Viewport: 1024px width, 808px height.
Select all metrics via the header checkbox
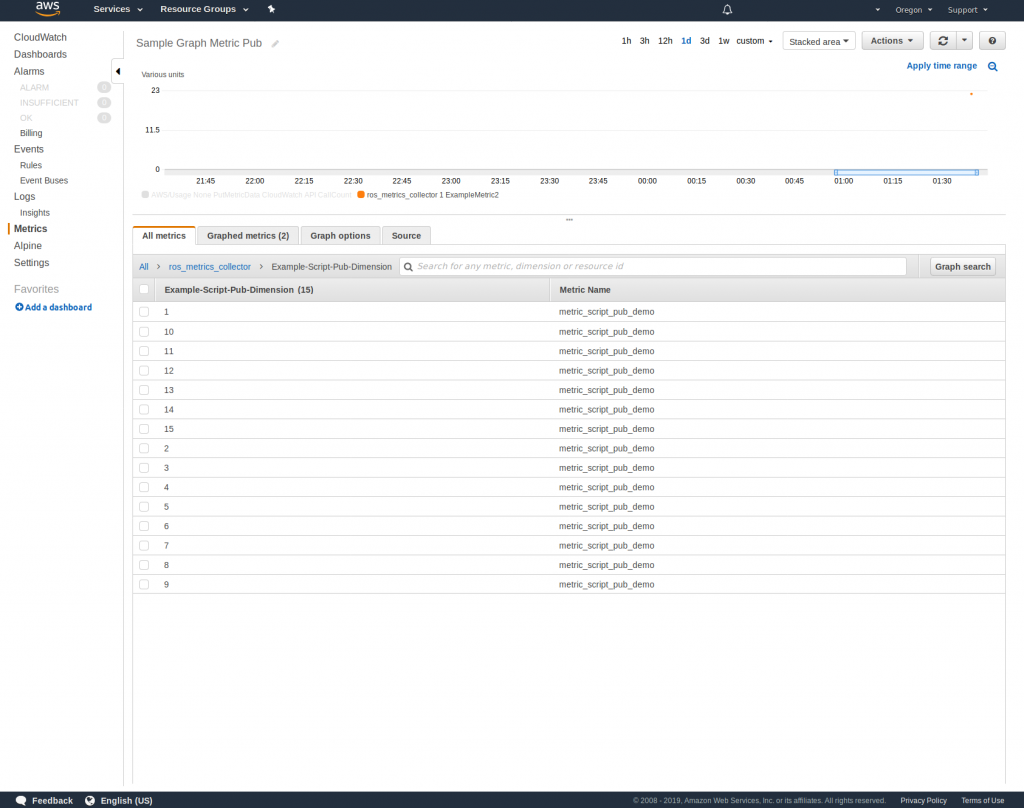(x=143, y=289)
